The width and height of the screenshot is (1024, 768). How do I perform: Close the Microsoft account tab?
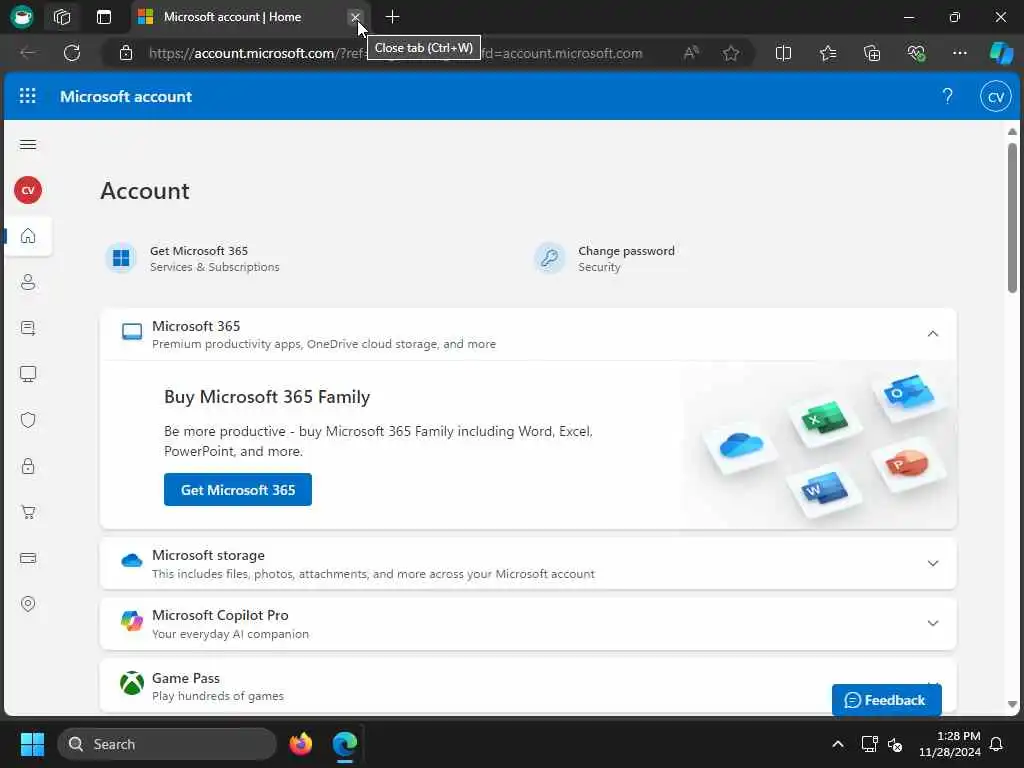click(x=355, y=17)
